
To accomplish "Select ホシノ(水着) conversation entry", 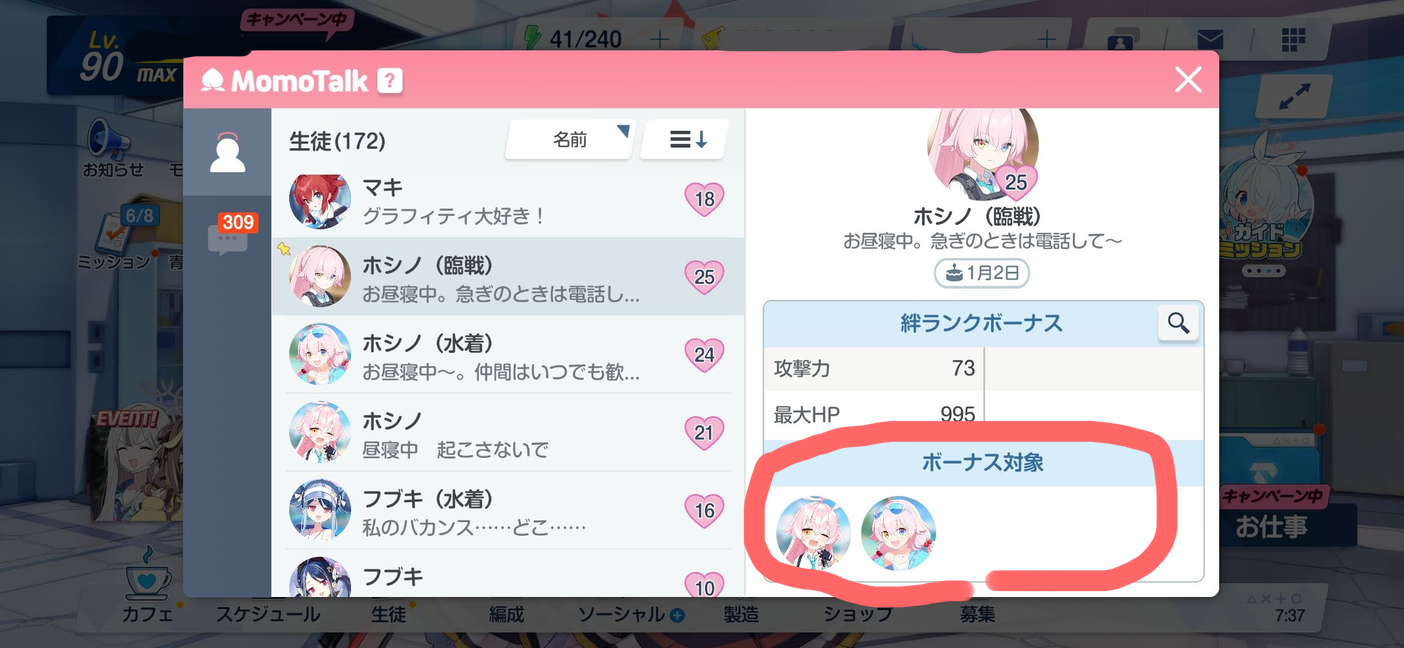I will click(508, 355).
